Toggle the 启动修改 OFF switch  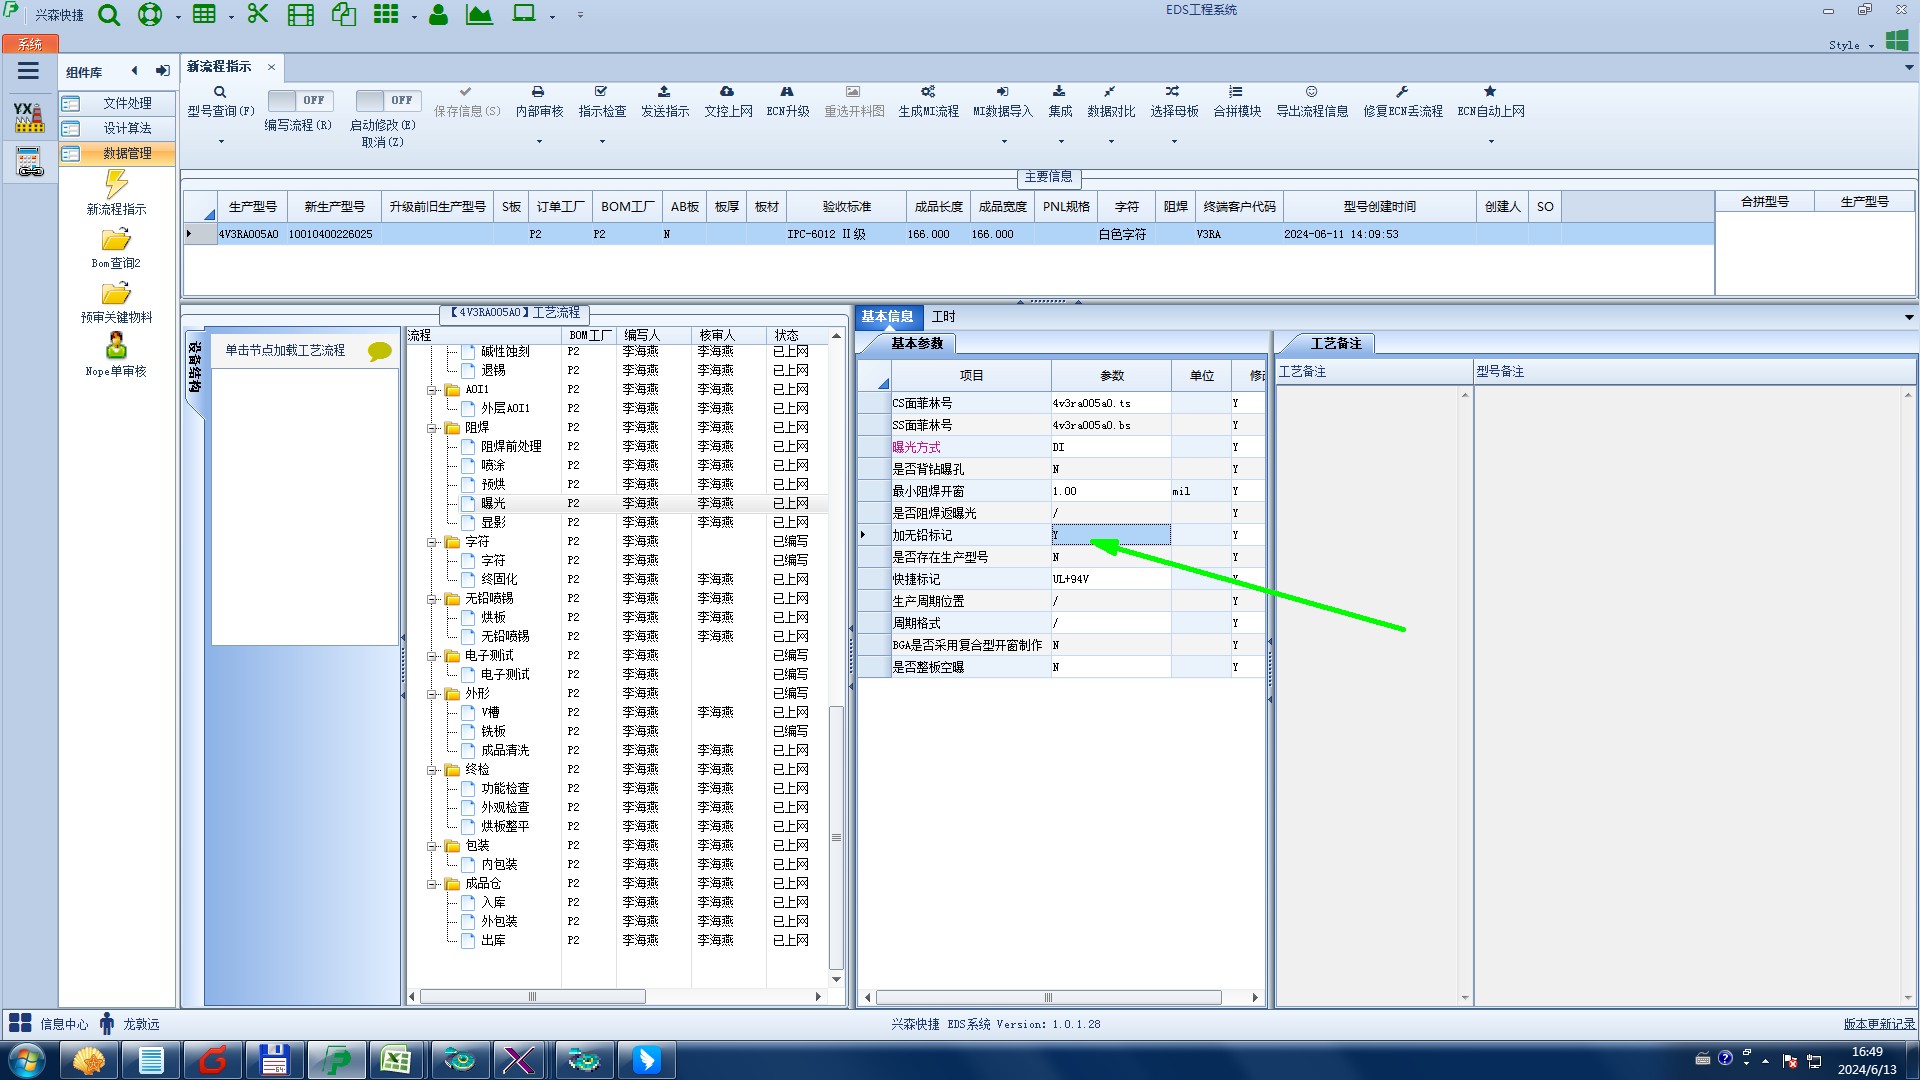point(387,100)
